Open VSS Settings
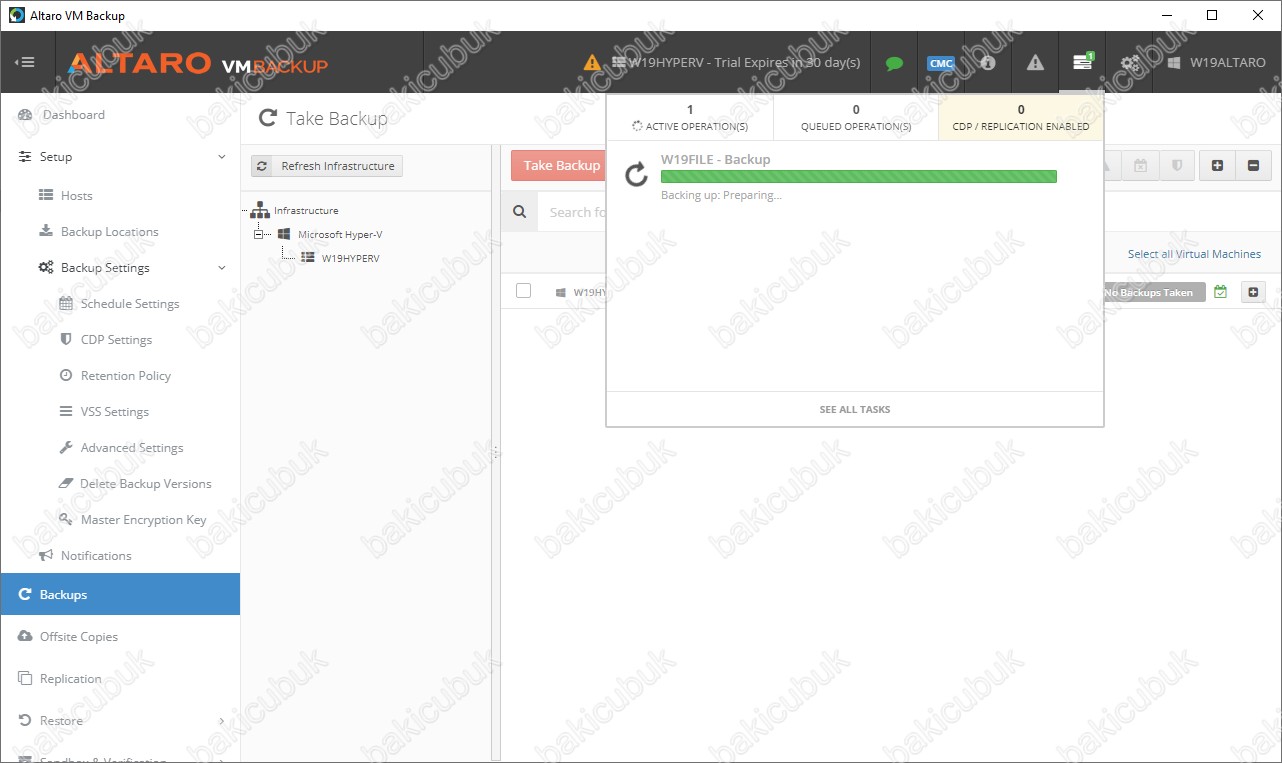This screenshot has height=763, width=1282. [114, 412]
